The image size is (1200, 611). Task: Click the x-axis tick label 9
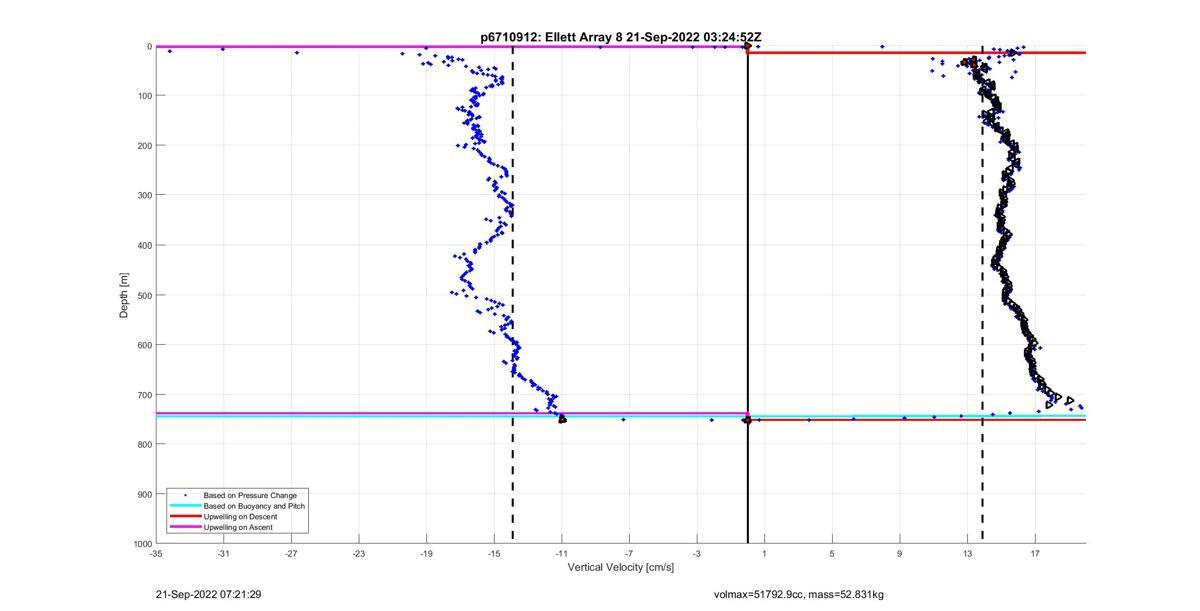pyautogui.click(x=900, y=553)
